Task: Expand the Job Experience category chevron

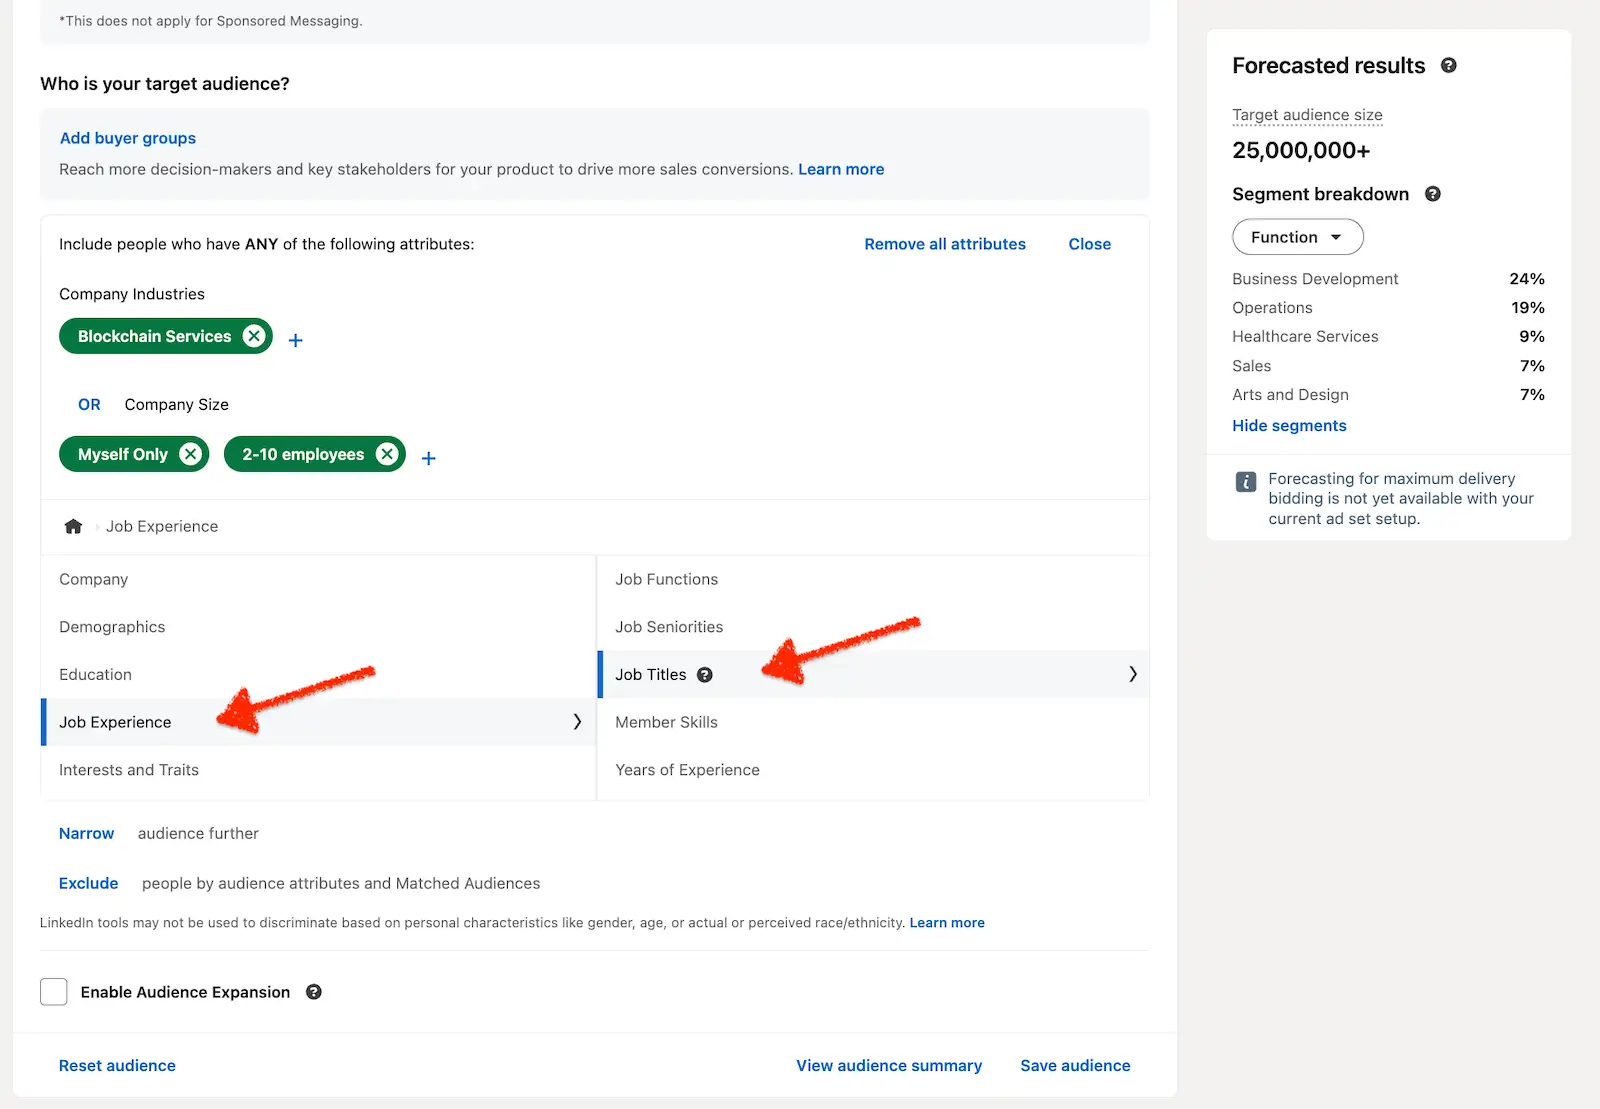Action: click(x=577, y=722)
